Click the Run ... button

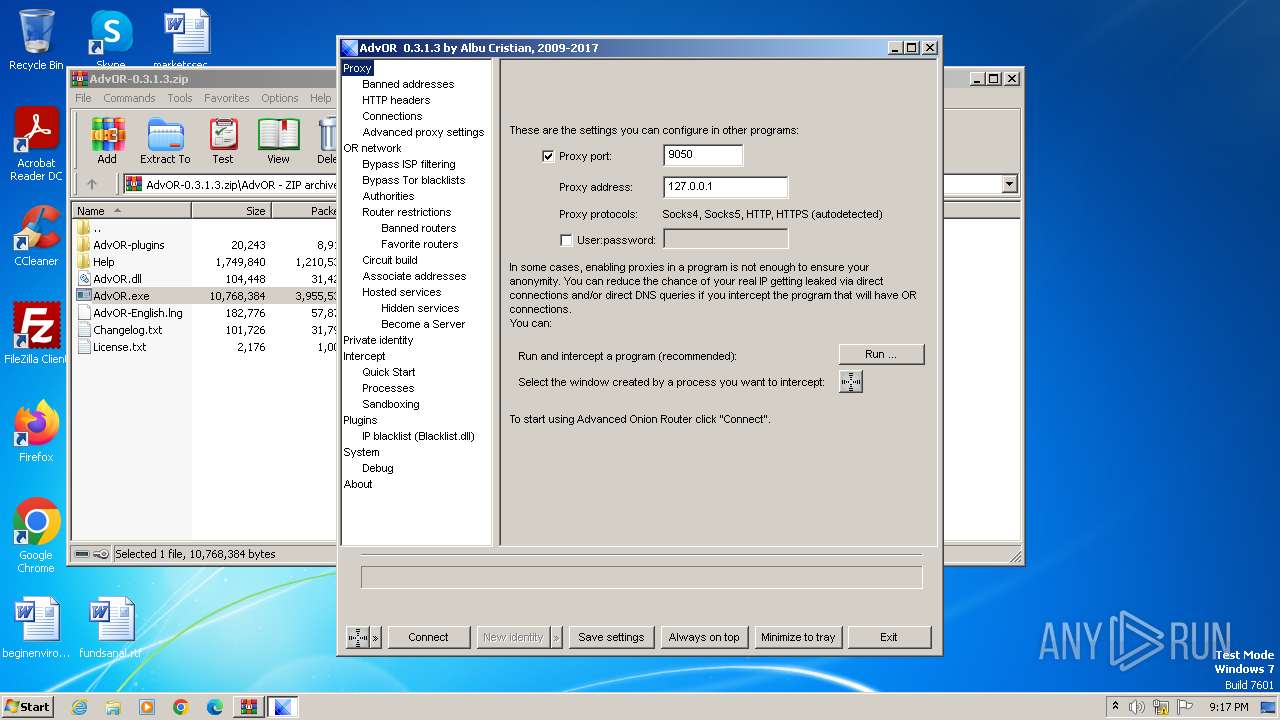point(881,354)
